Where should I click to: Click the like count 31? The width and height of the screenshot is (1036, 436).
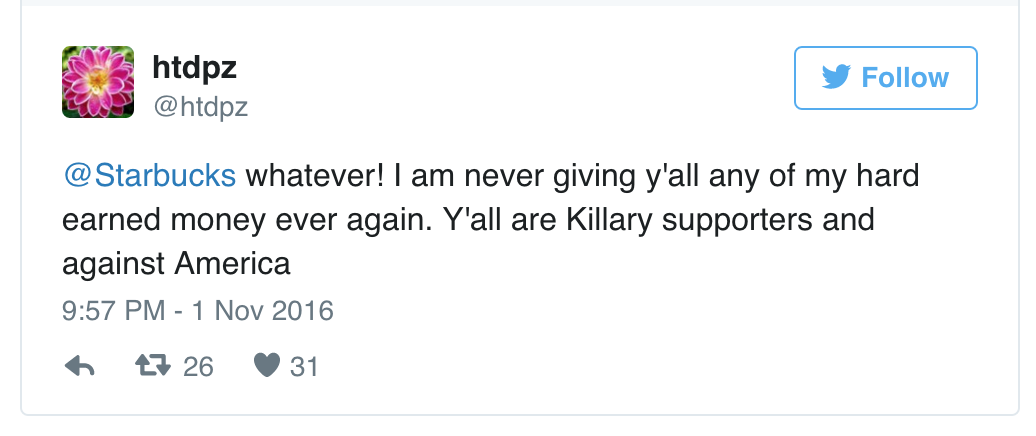click(304, 367)
